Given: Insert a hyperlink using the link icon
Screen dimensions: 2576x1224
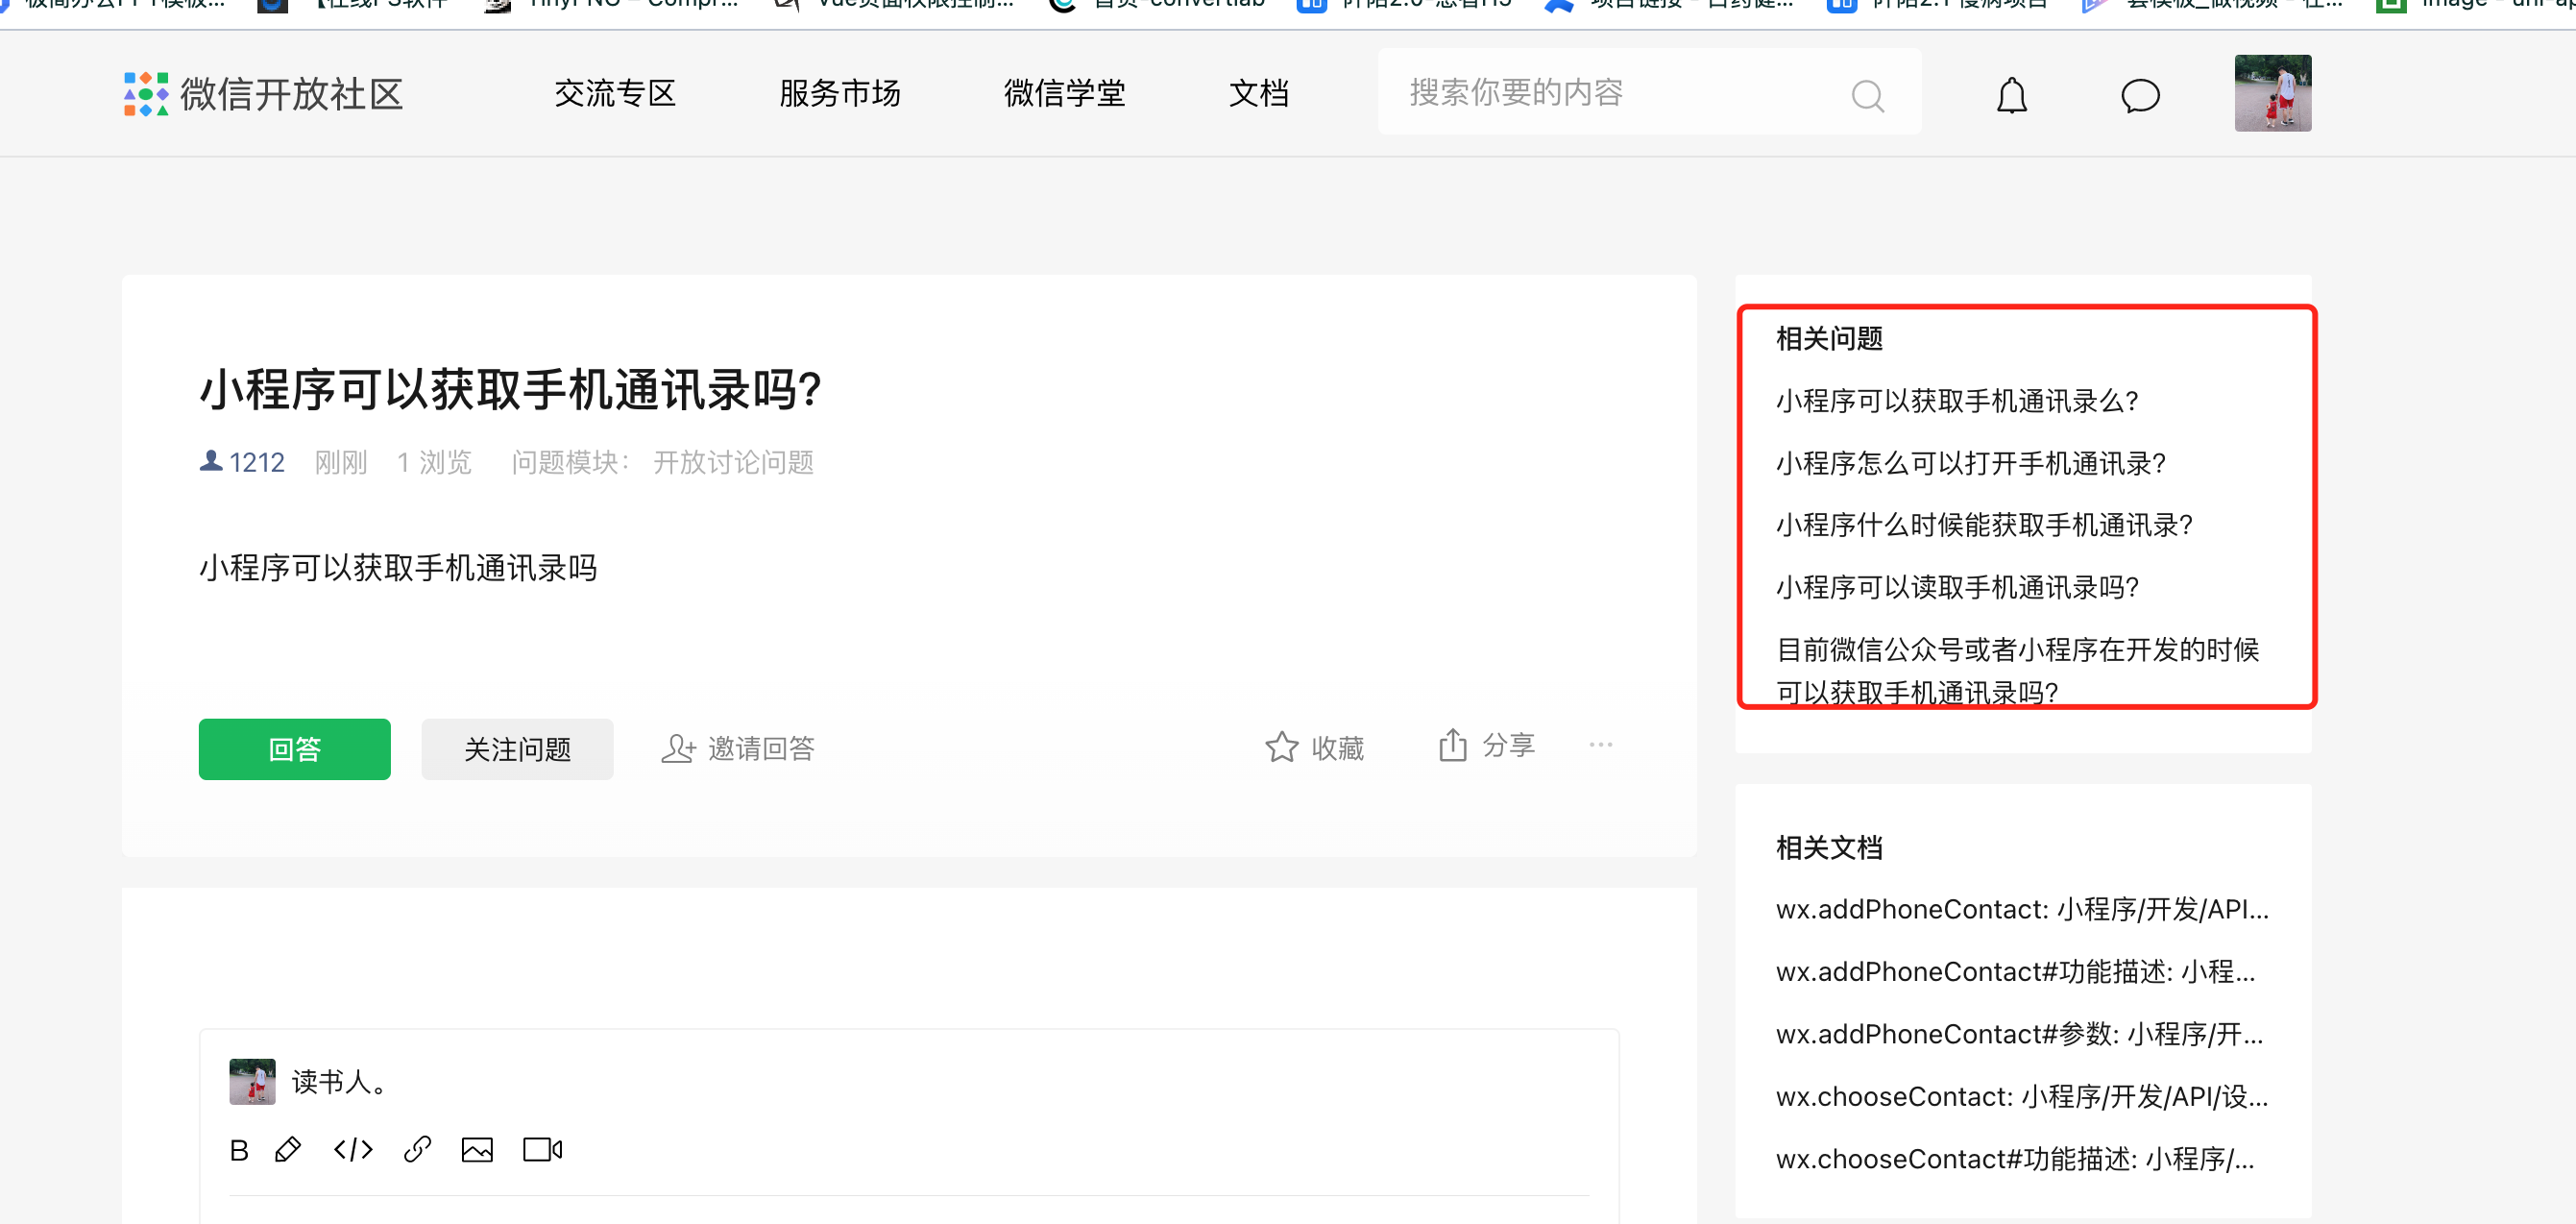Looking at the screenshot, I should click(417, 1150).
